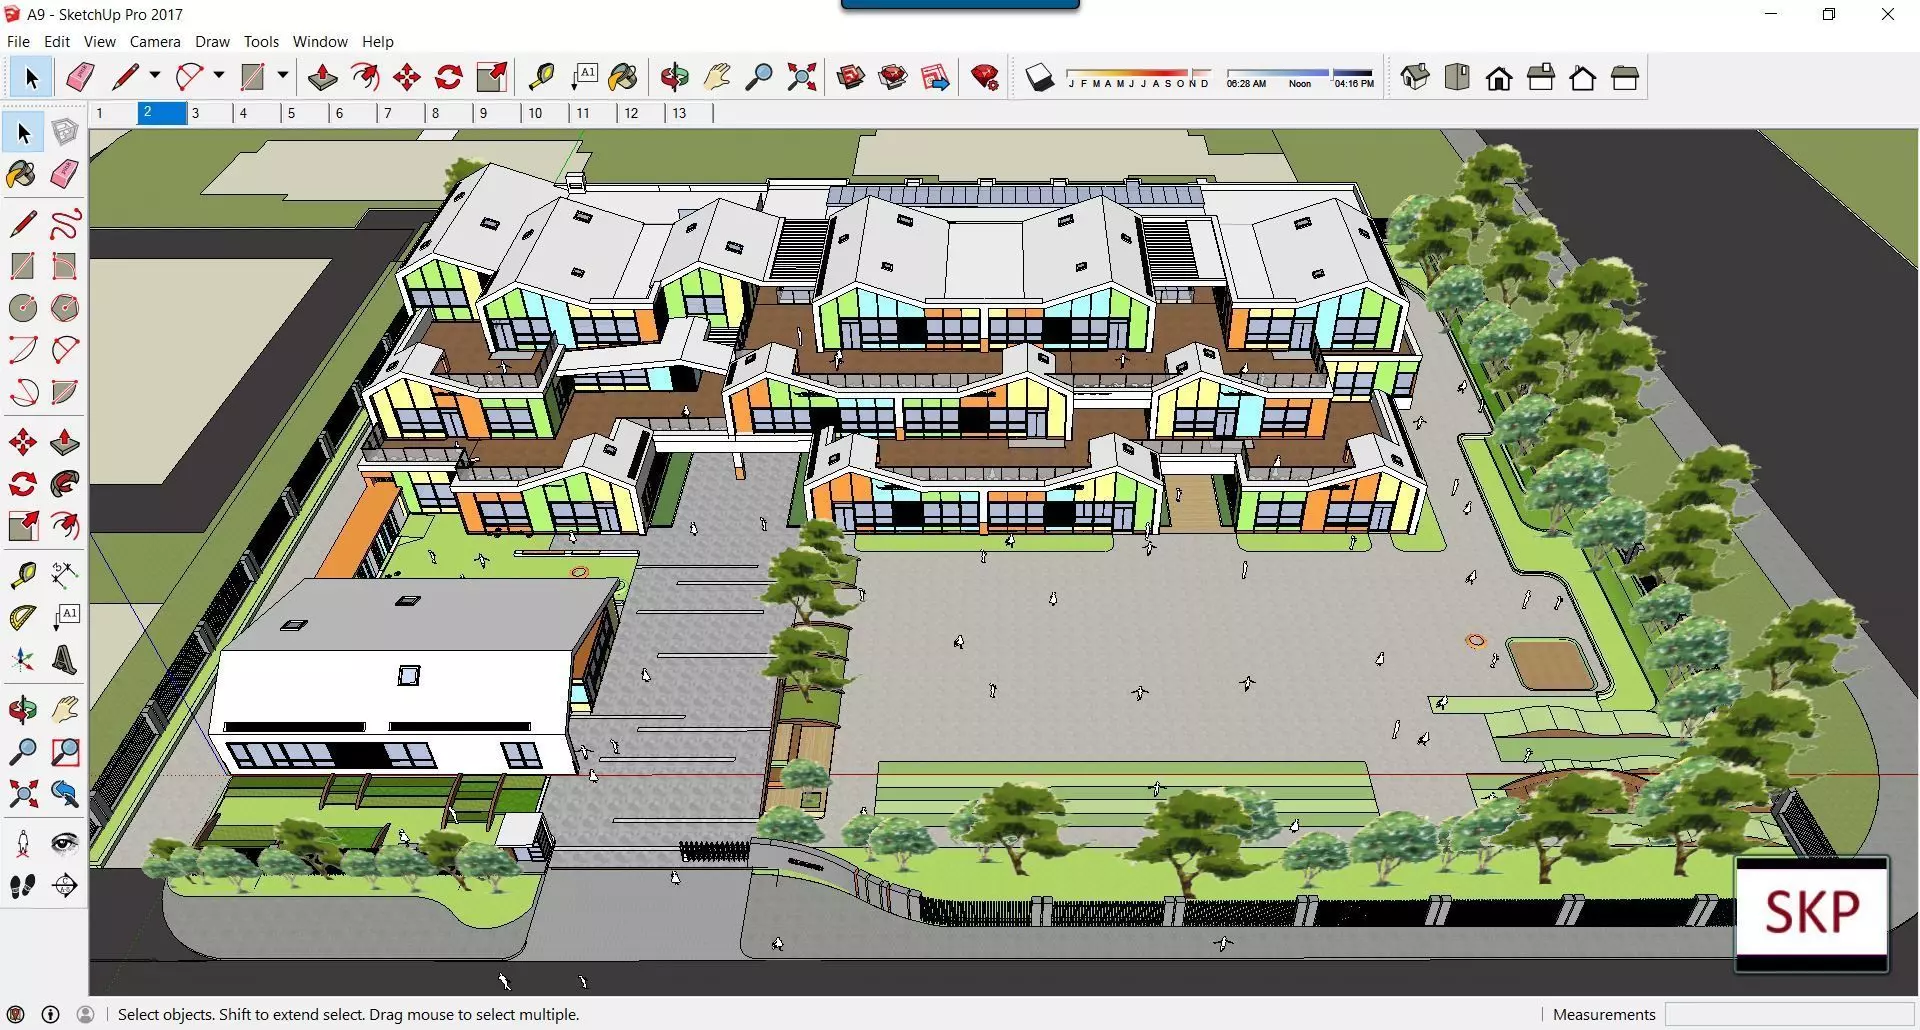Switch to Iso standard view
1920x1030 pixels.
click(x=1415, y=77)
